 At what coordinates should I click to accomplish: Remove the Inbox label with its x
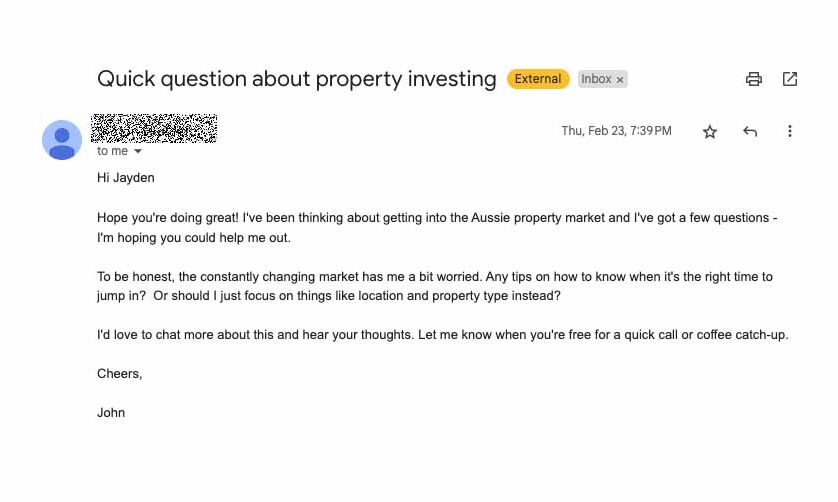(620, 80)
